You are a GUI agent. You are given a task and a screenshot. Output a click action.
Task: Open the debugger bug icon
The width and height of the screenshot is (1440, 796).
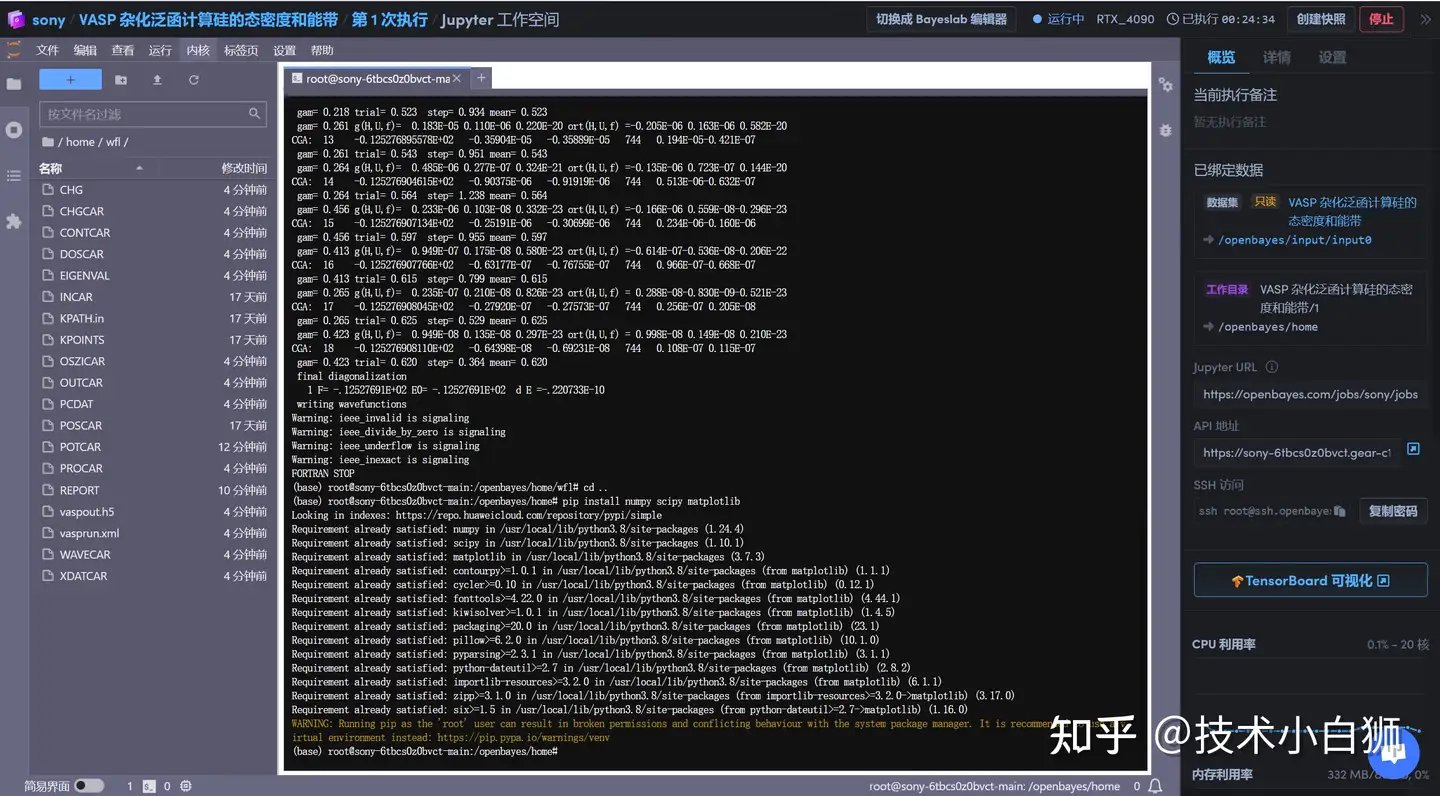[1166, 130]
